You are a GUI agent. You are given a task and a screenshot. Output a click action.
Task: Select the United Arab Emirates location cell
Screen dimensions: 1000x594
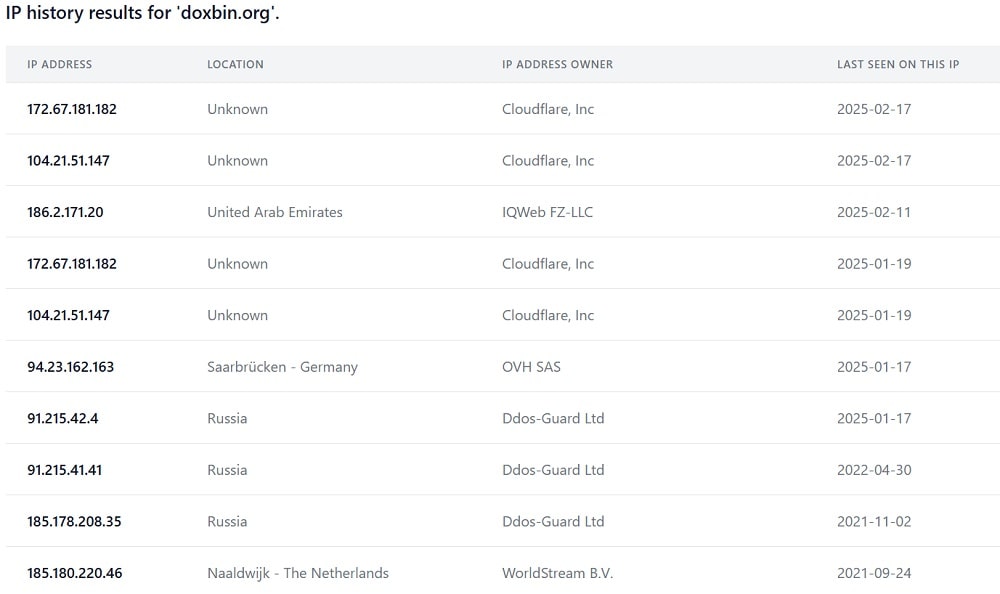[275, 212]
